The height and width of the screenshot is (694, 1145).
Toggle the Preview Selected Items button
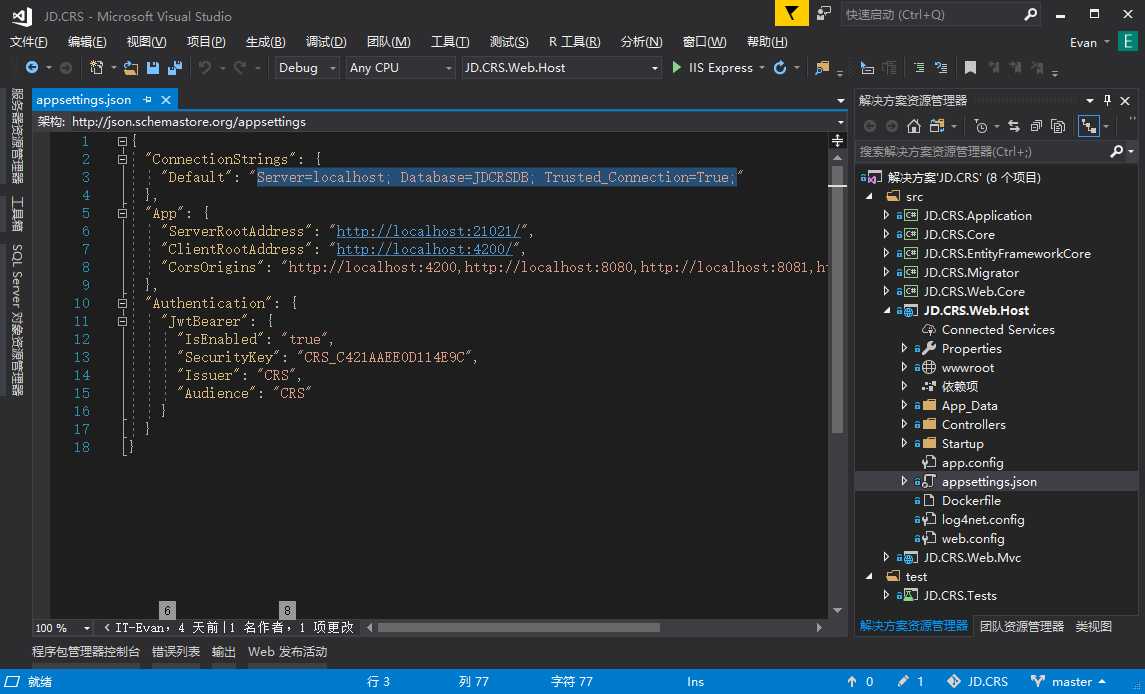point(1089,126)
